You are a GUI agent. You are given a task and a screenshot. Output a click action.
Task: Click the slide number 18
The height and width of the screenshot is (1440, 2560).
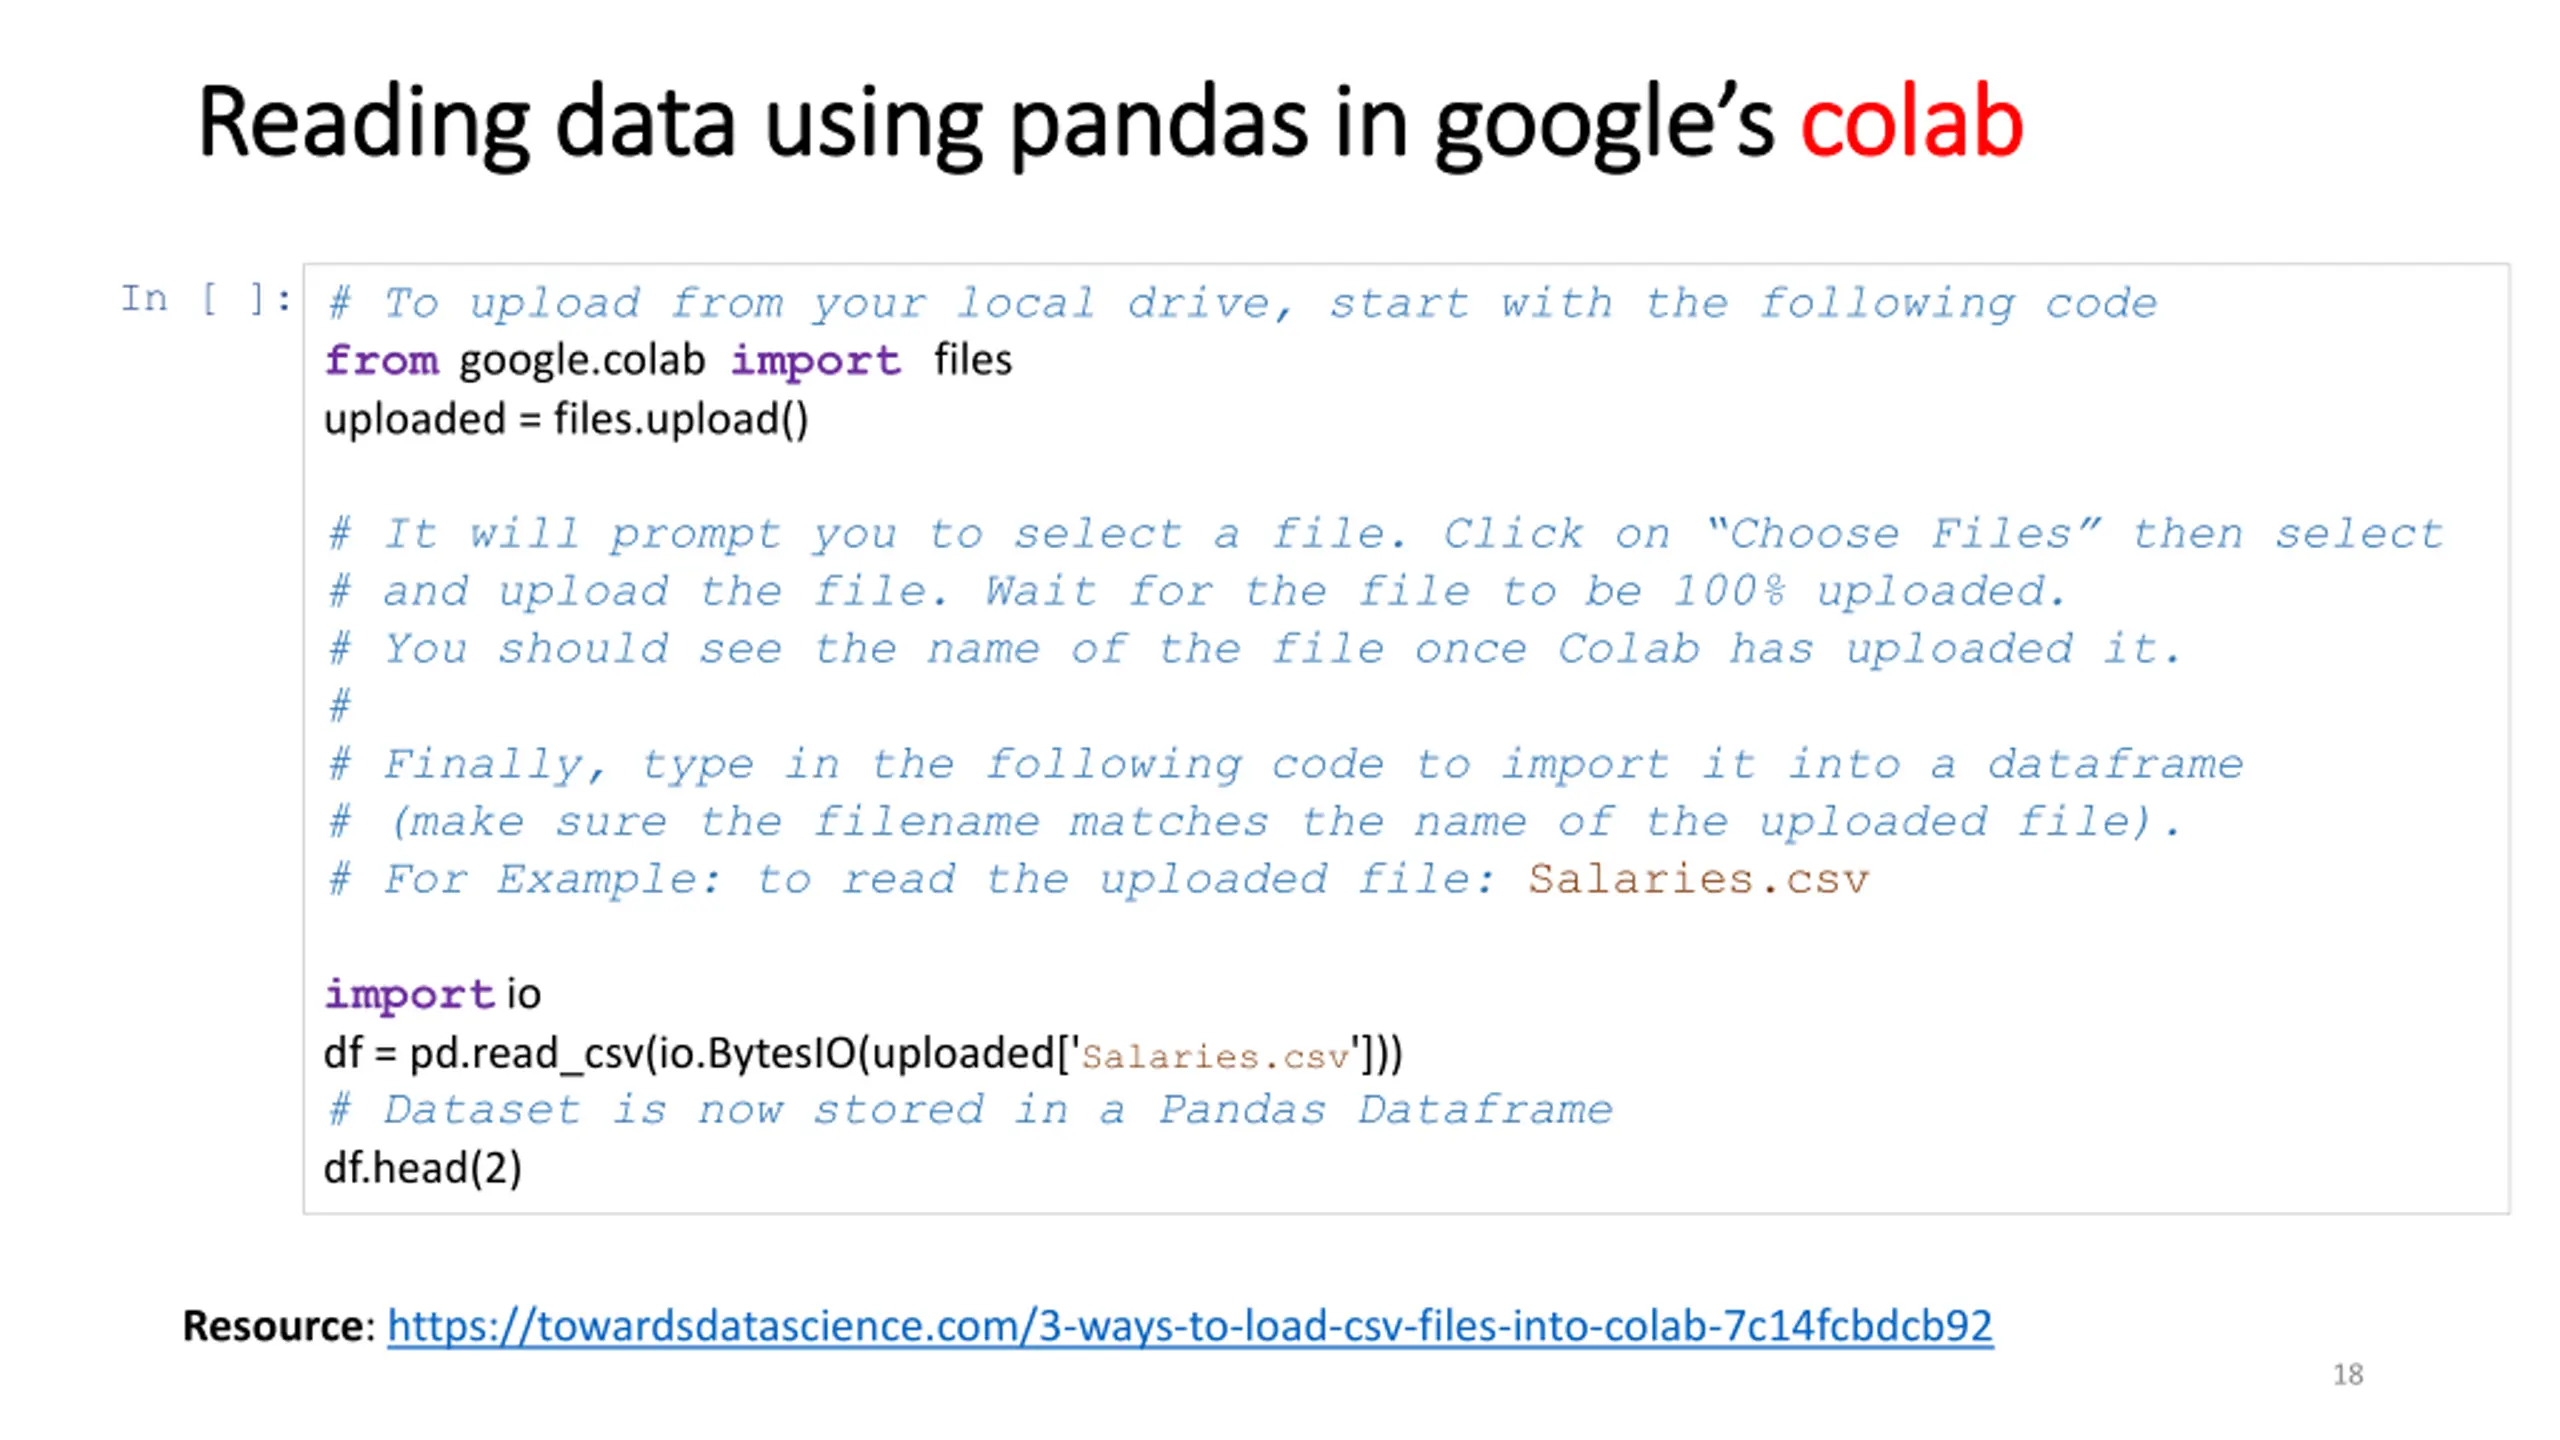click(x=2347, y=1375)
